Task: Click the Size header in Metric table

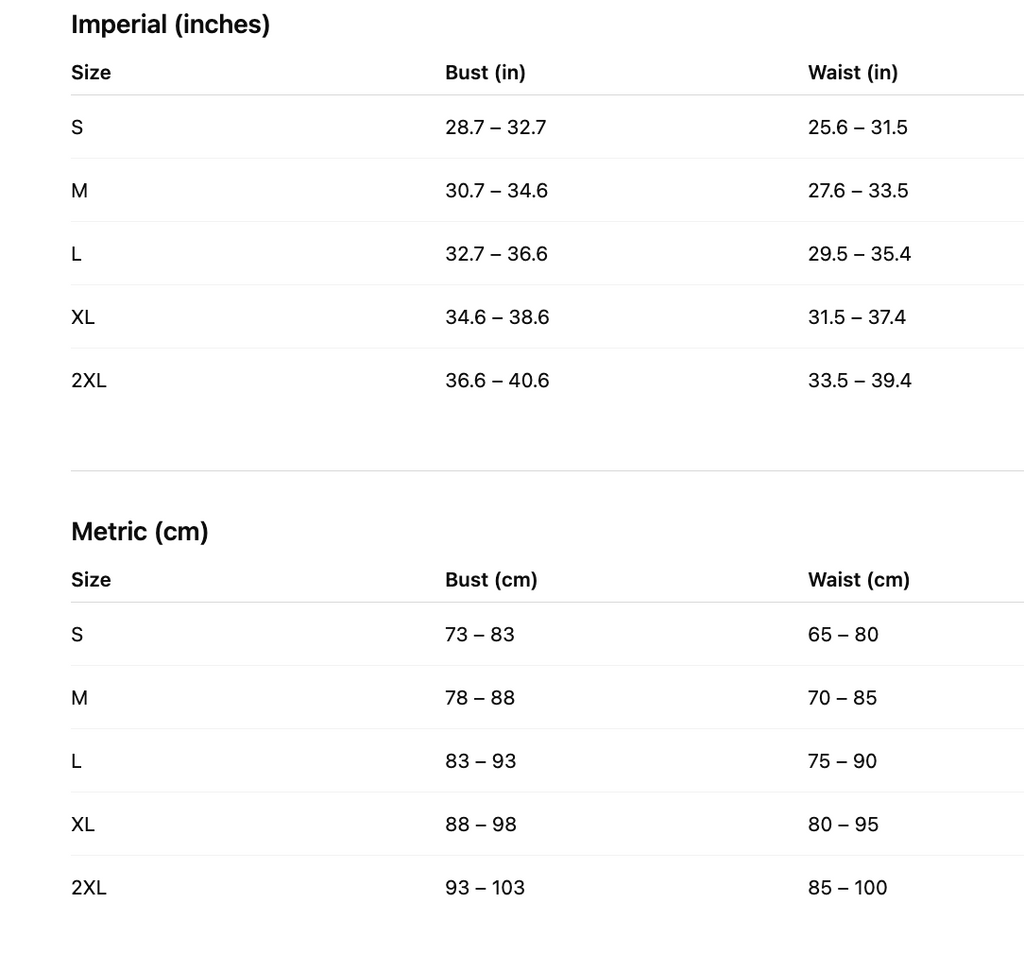Action: click(x=91, y=580)
